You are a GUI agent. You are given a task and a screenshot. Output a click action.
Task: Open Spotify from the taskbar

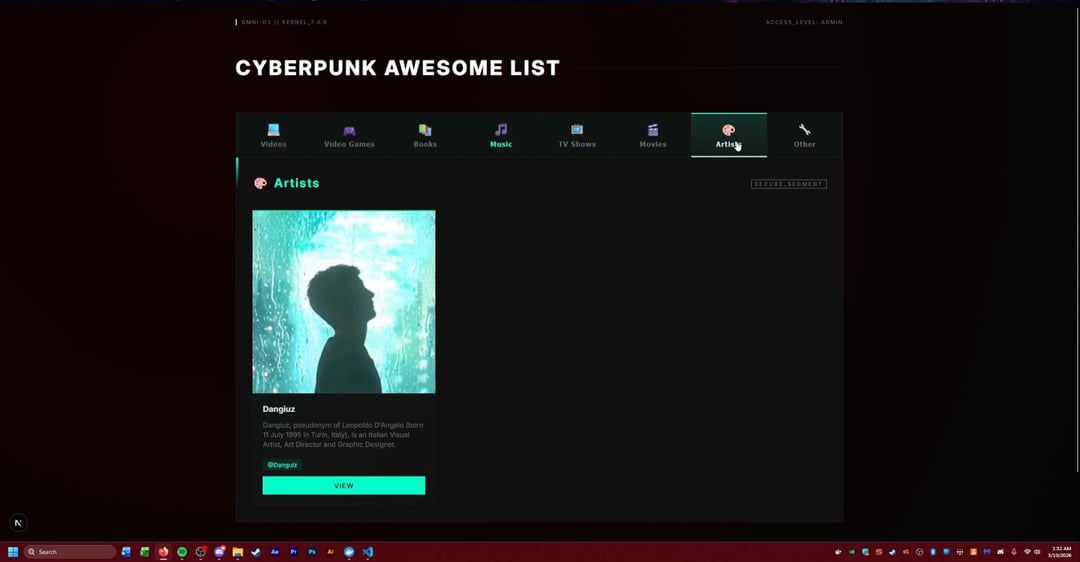click(182, 552)
